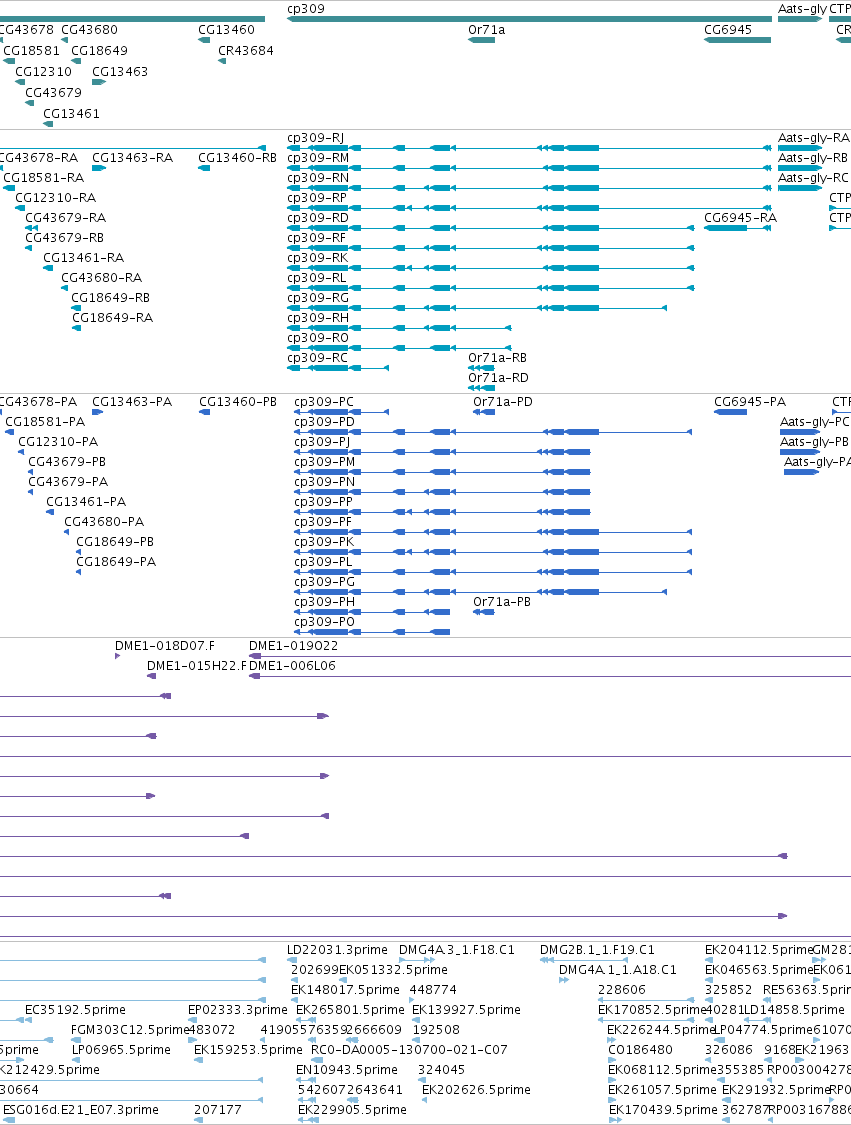Select the CG6945 gene label
Viewport: 851px width, 1125px height.
[728, 29]
